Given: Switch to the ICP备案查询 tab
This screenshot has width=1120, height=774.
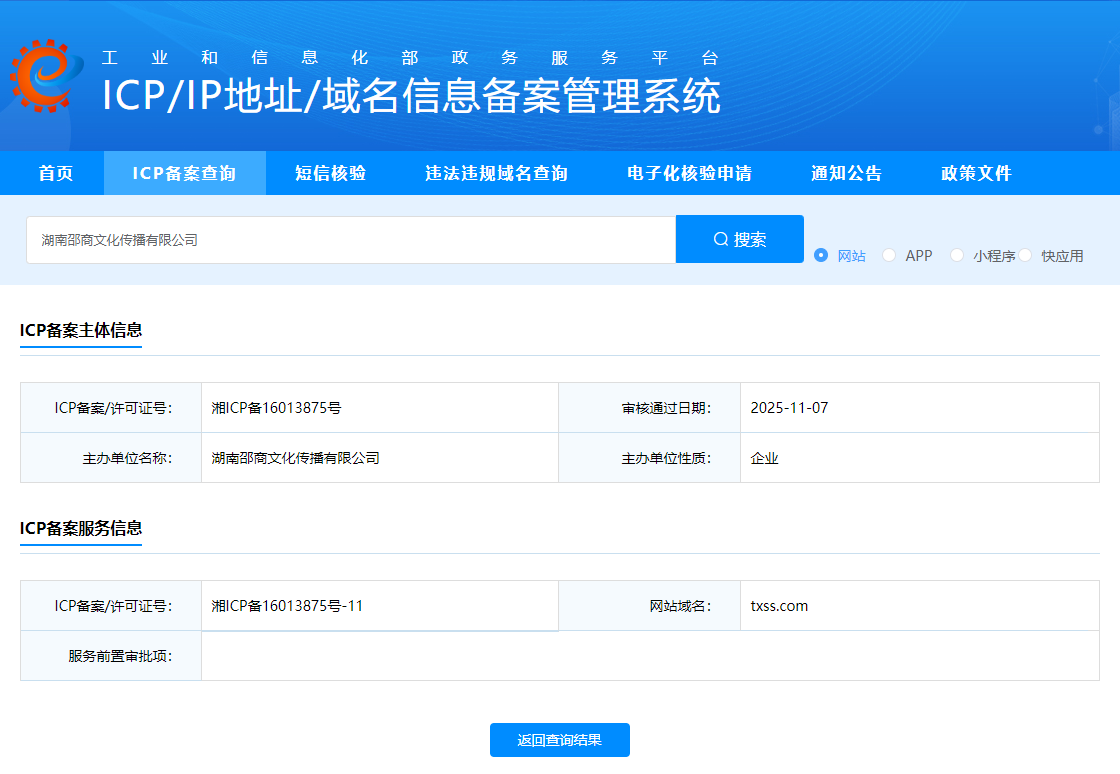Looking at the screenshot, I should (x=184, y=172).
